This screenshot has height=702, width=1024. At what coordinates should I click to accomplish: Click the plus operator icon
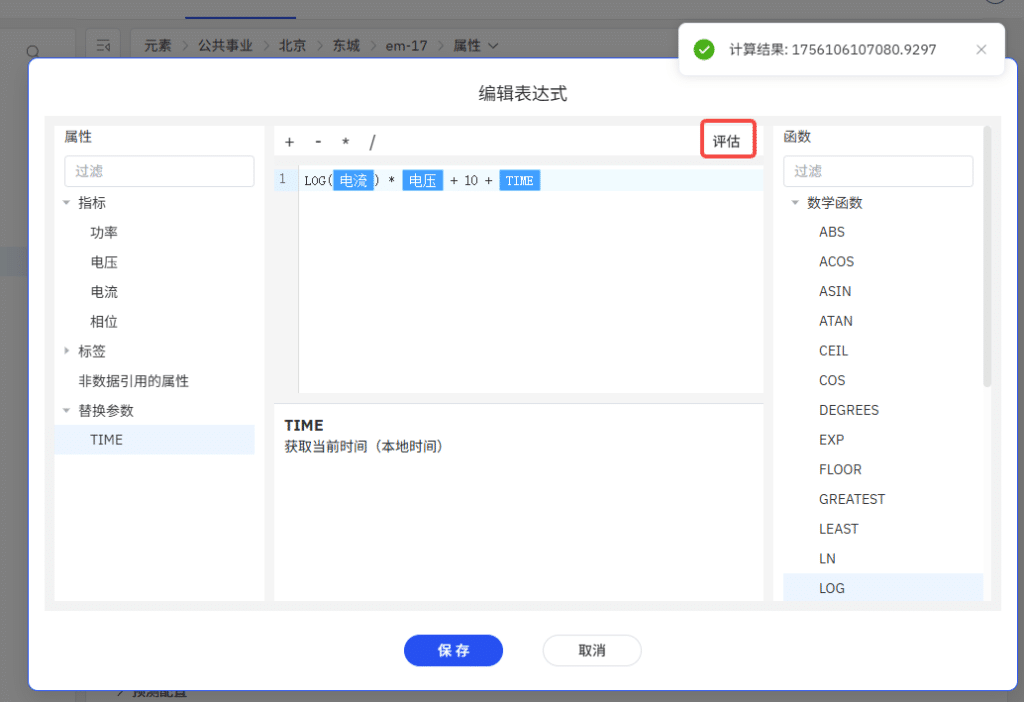289,141
